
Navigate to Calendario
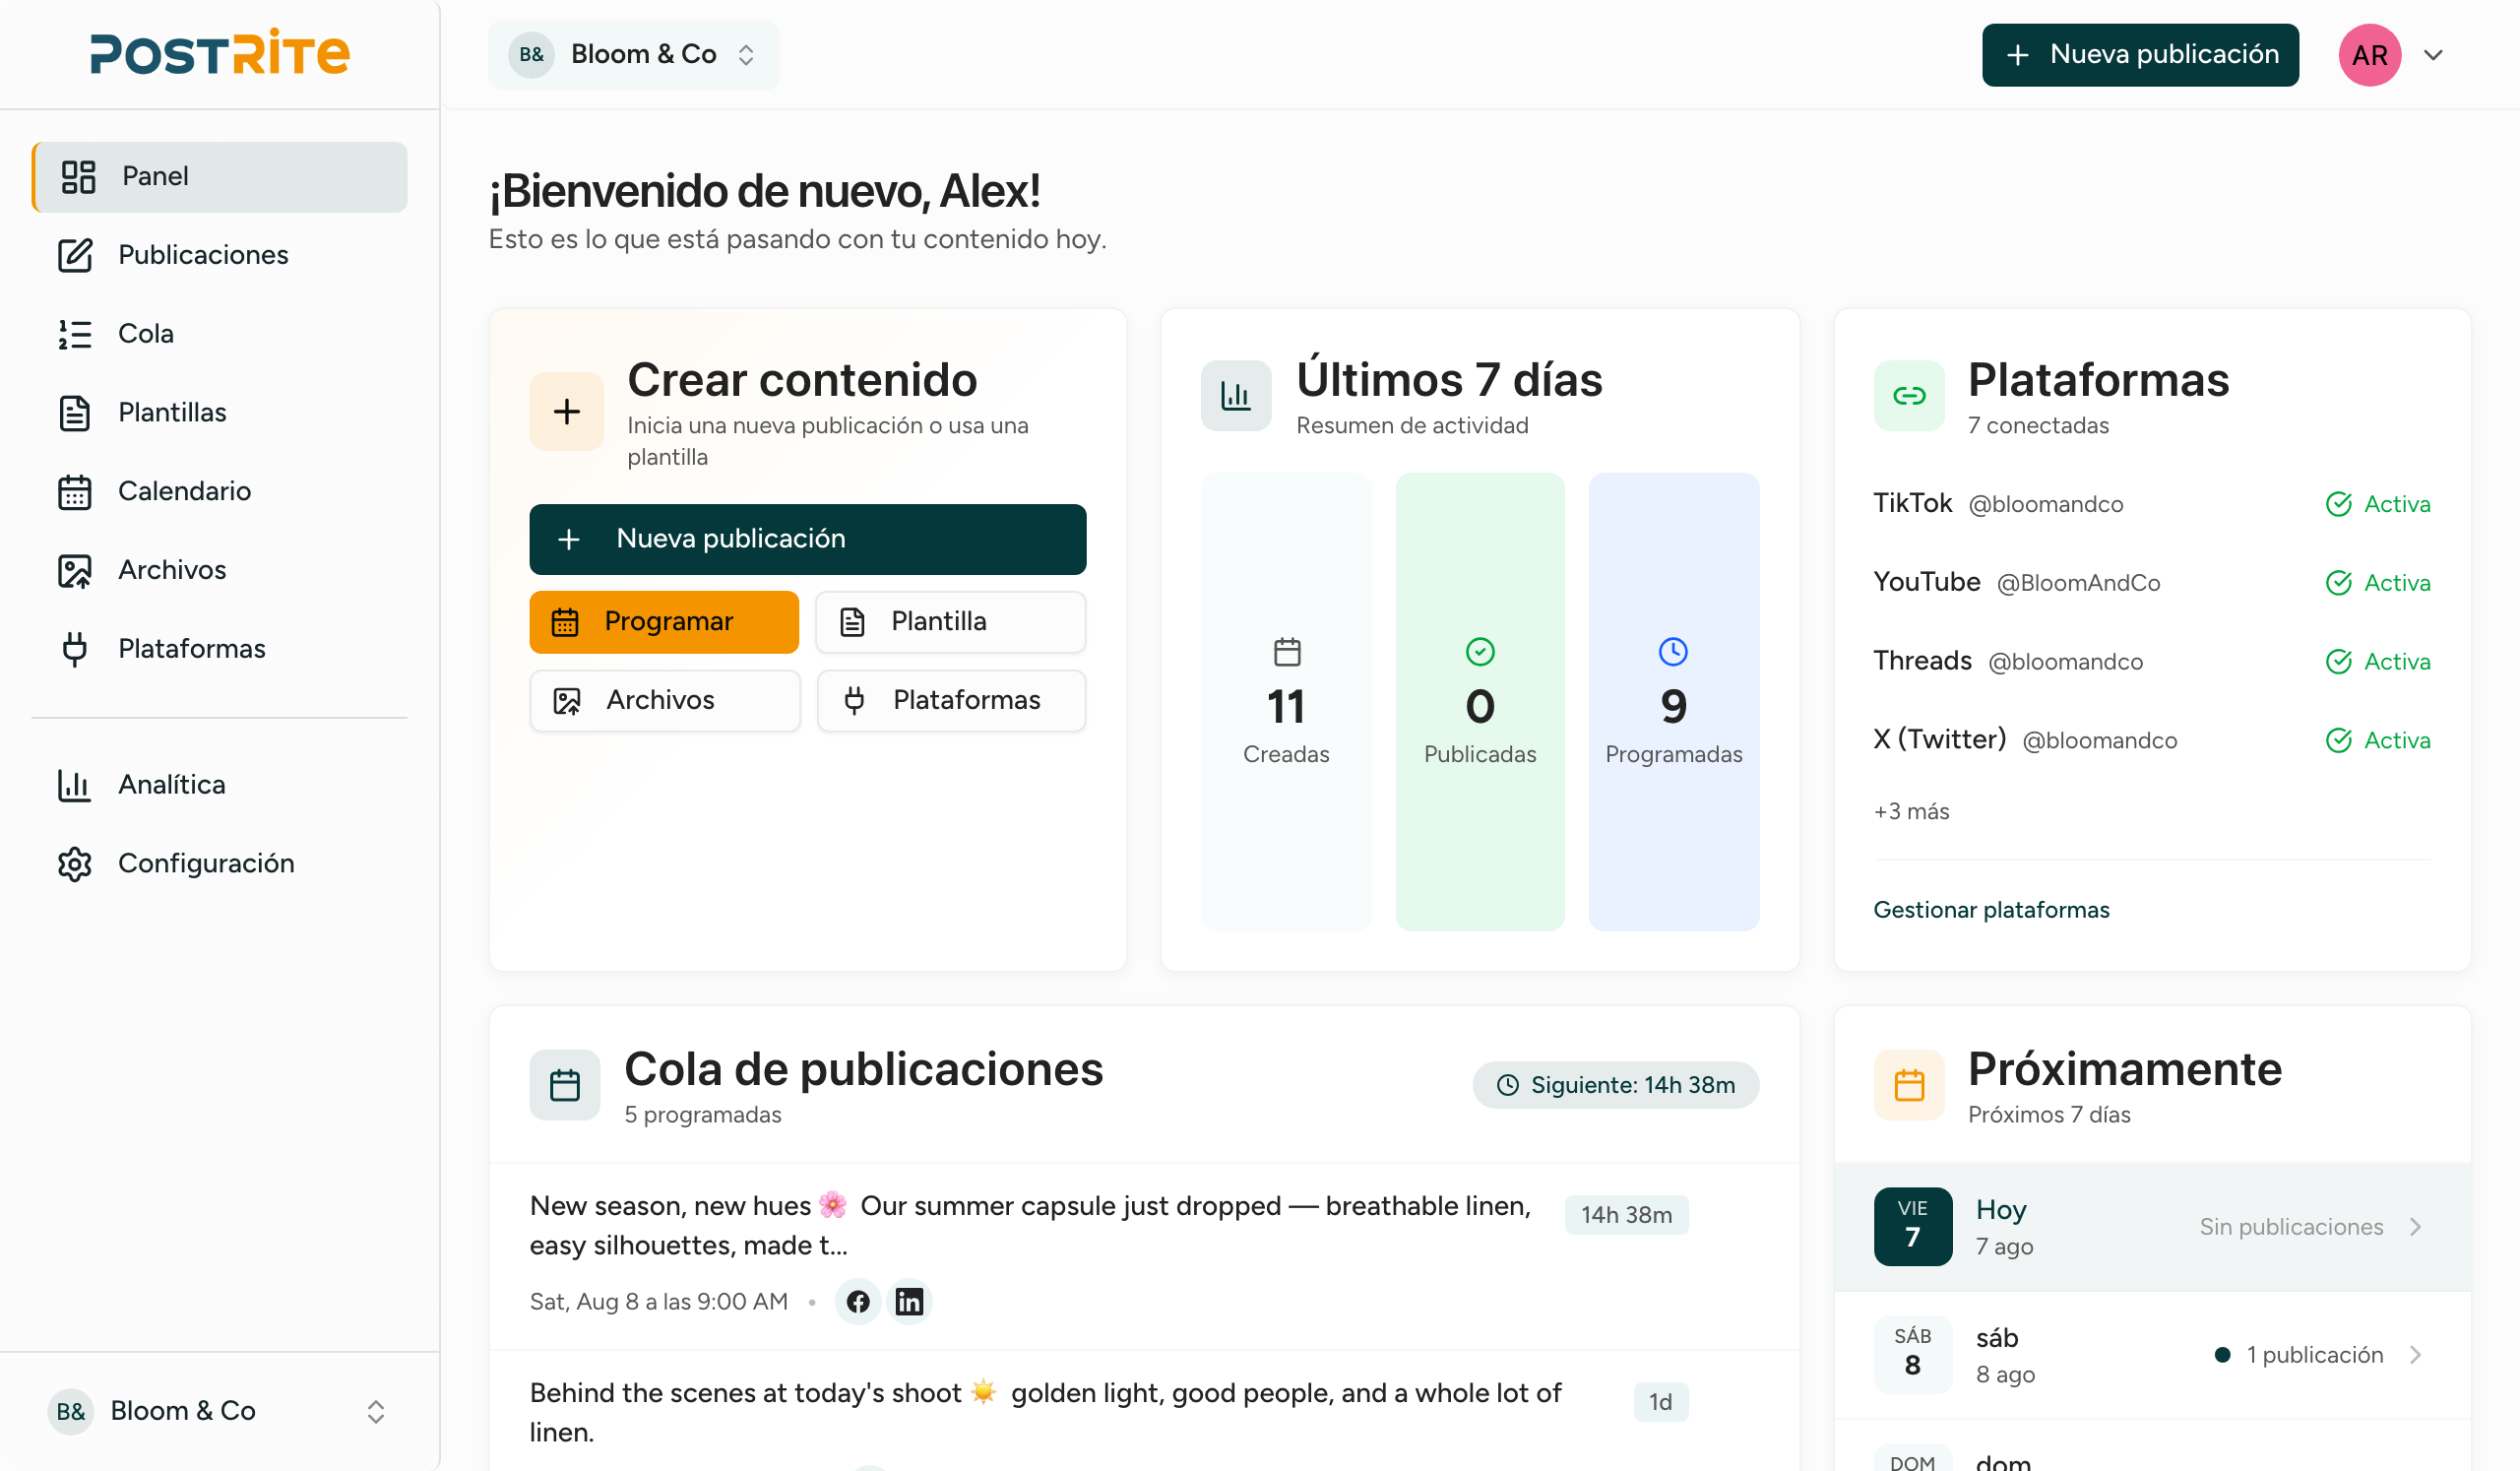click(219, 491)
